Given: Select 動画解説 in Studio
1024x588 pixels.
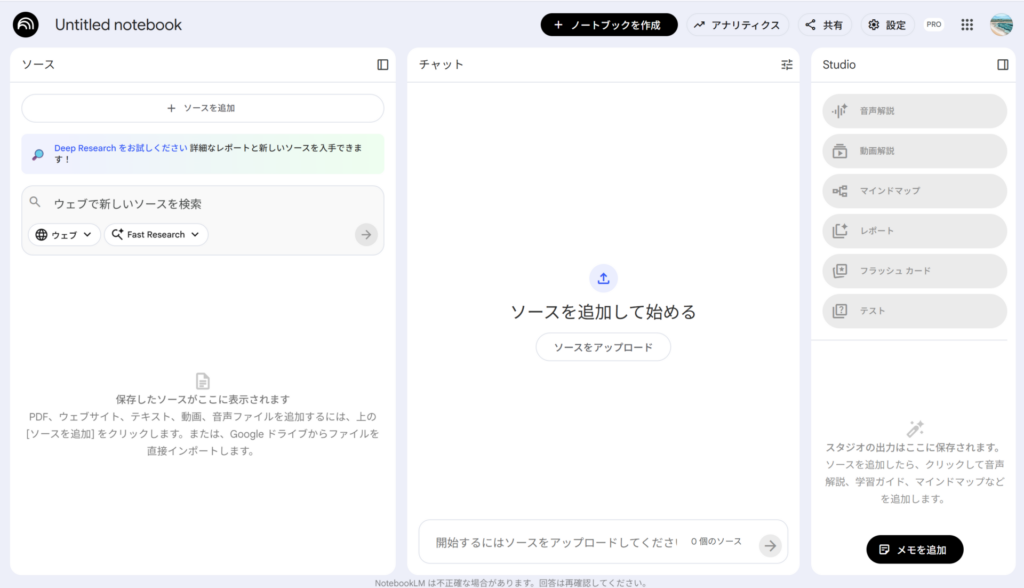Looking at the screenshot, I should pos(914,151).
